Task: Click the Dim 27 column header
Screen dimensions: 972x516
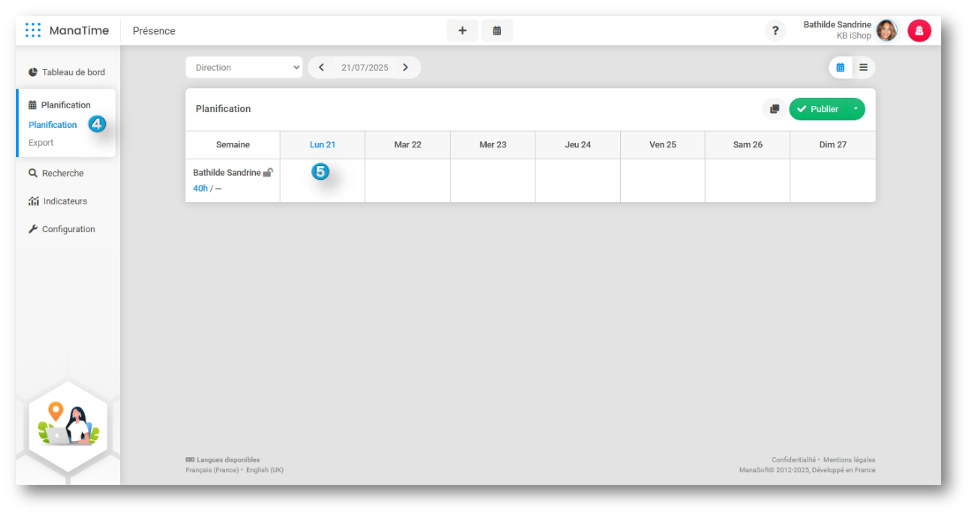Action: point(833,145)
